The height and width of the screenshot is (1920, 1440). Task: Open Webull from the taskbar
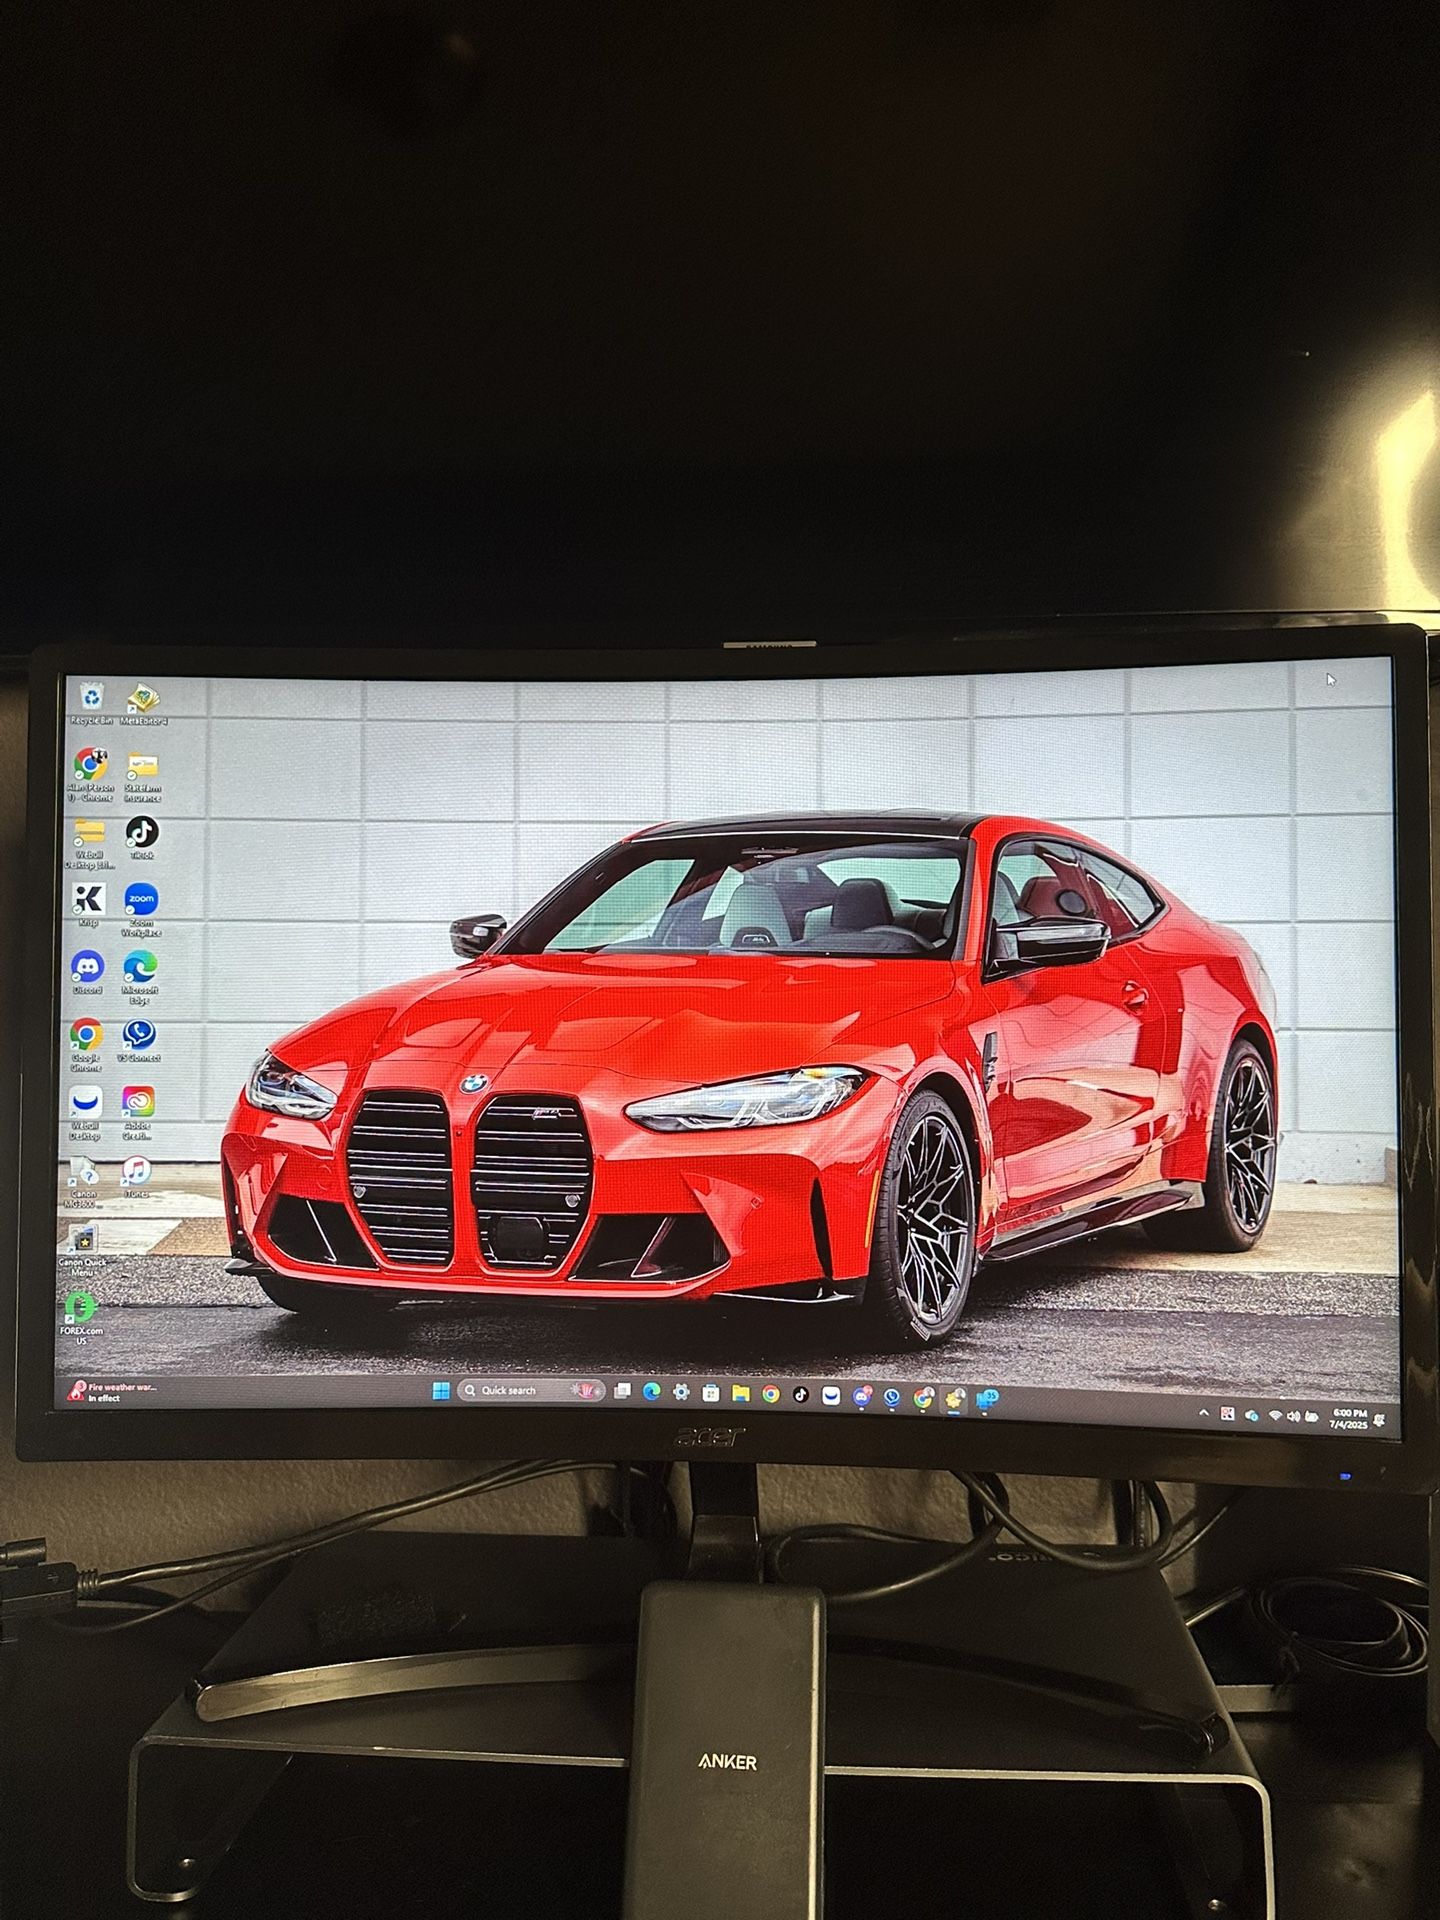click(831, 1394)
